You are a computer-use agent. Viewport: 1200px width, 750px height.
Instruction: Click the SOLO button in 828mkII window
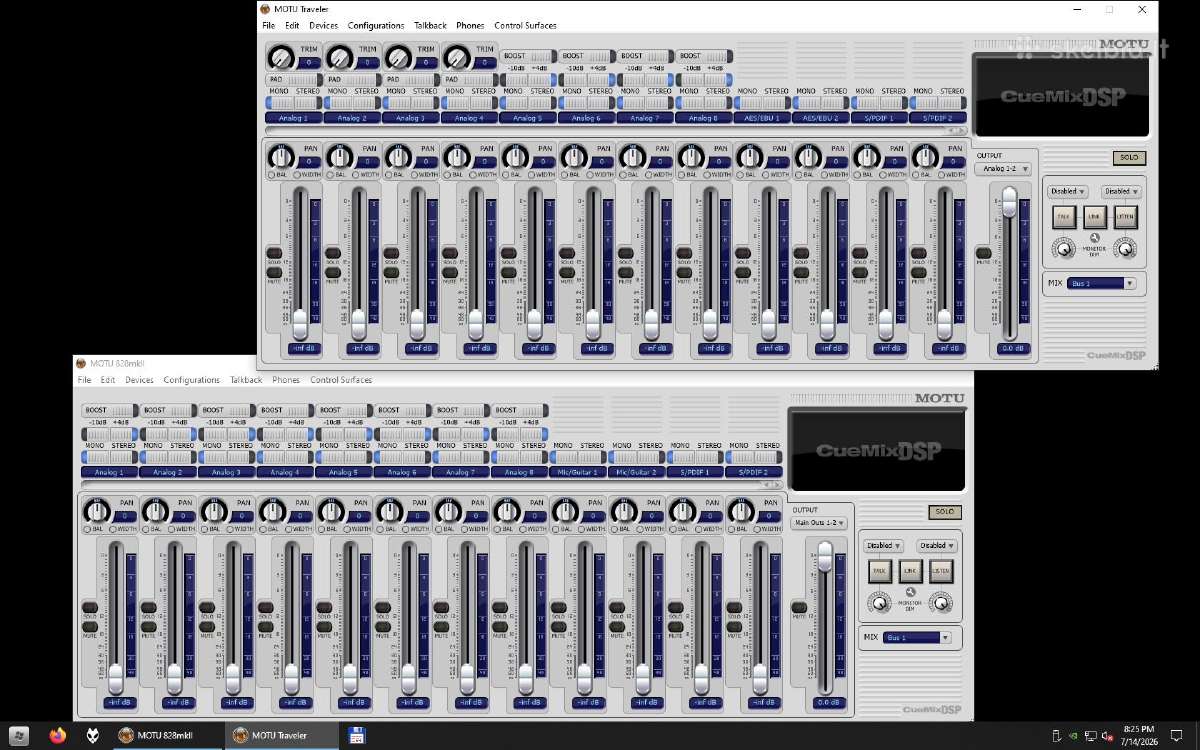pos(944,512)
